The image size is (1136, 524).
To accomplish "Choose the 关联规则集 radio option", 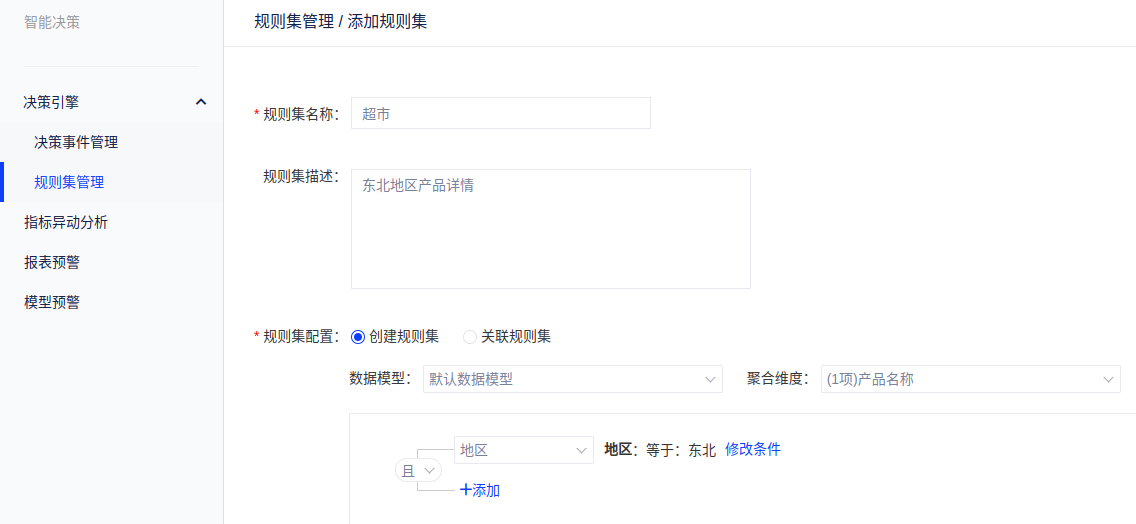I will (470, 337).
